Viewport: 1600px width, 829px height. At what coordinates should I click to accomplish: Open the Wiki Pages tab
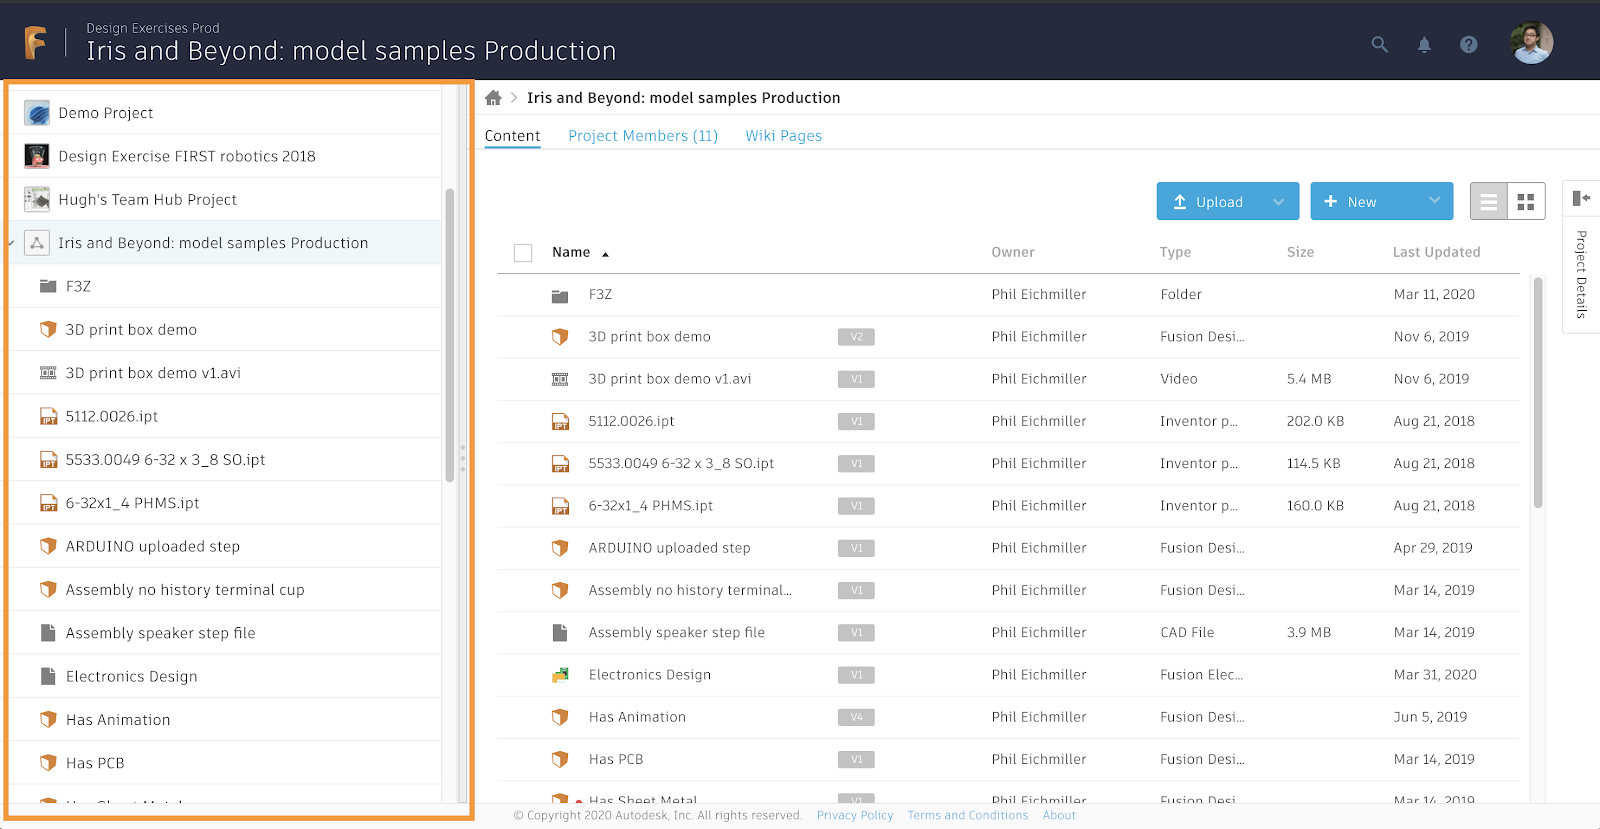coord(784,136)
